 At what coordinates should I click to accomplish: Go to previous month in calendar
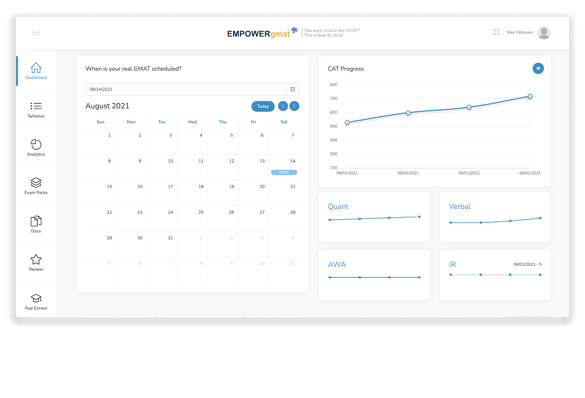tap(283, 106)
